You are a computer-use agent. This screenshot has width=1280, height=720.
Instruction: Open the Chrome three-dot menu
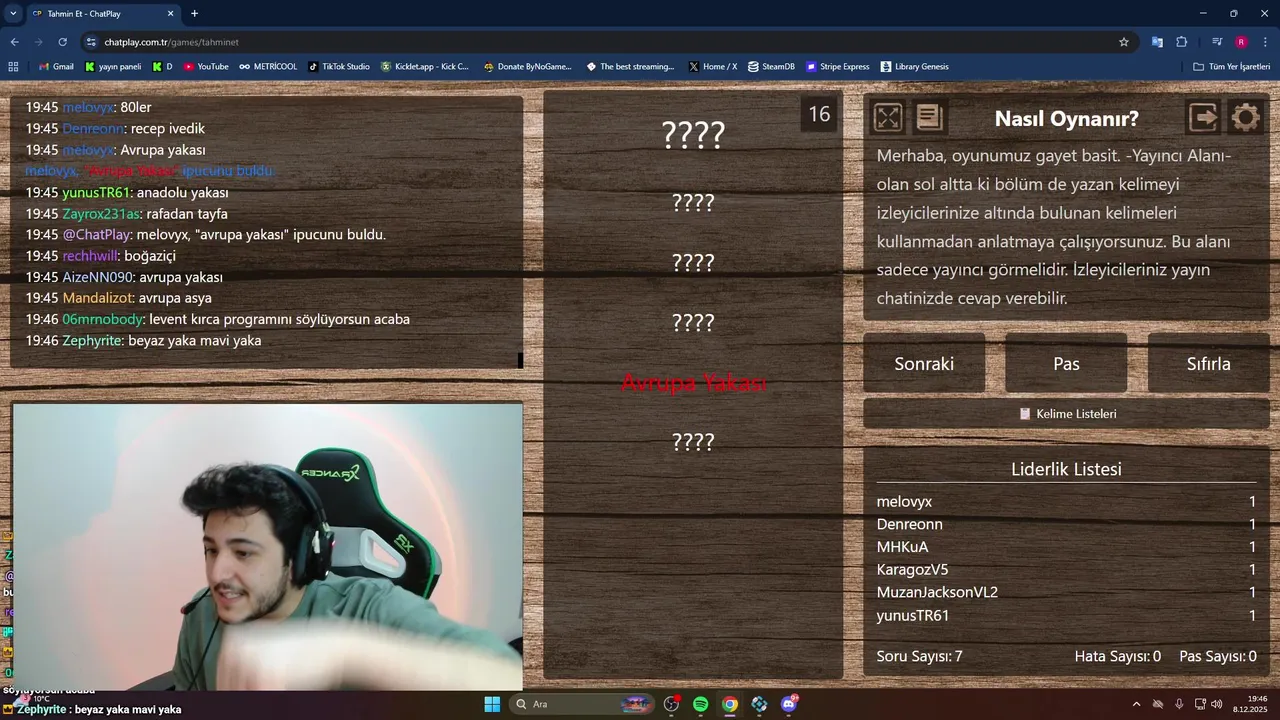point(1265,42)
